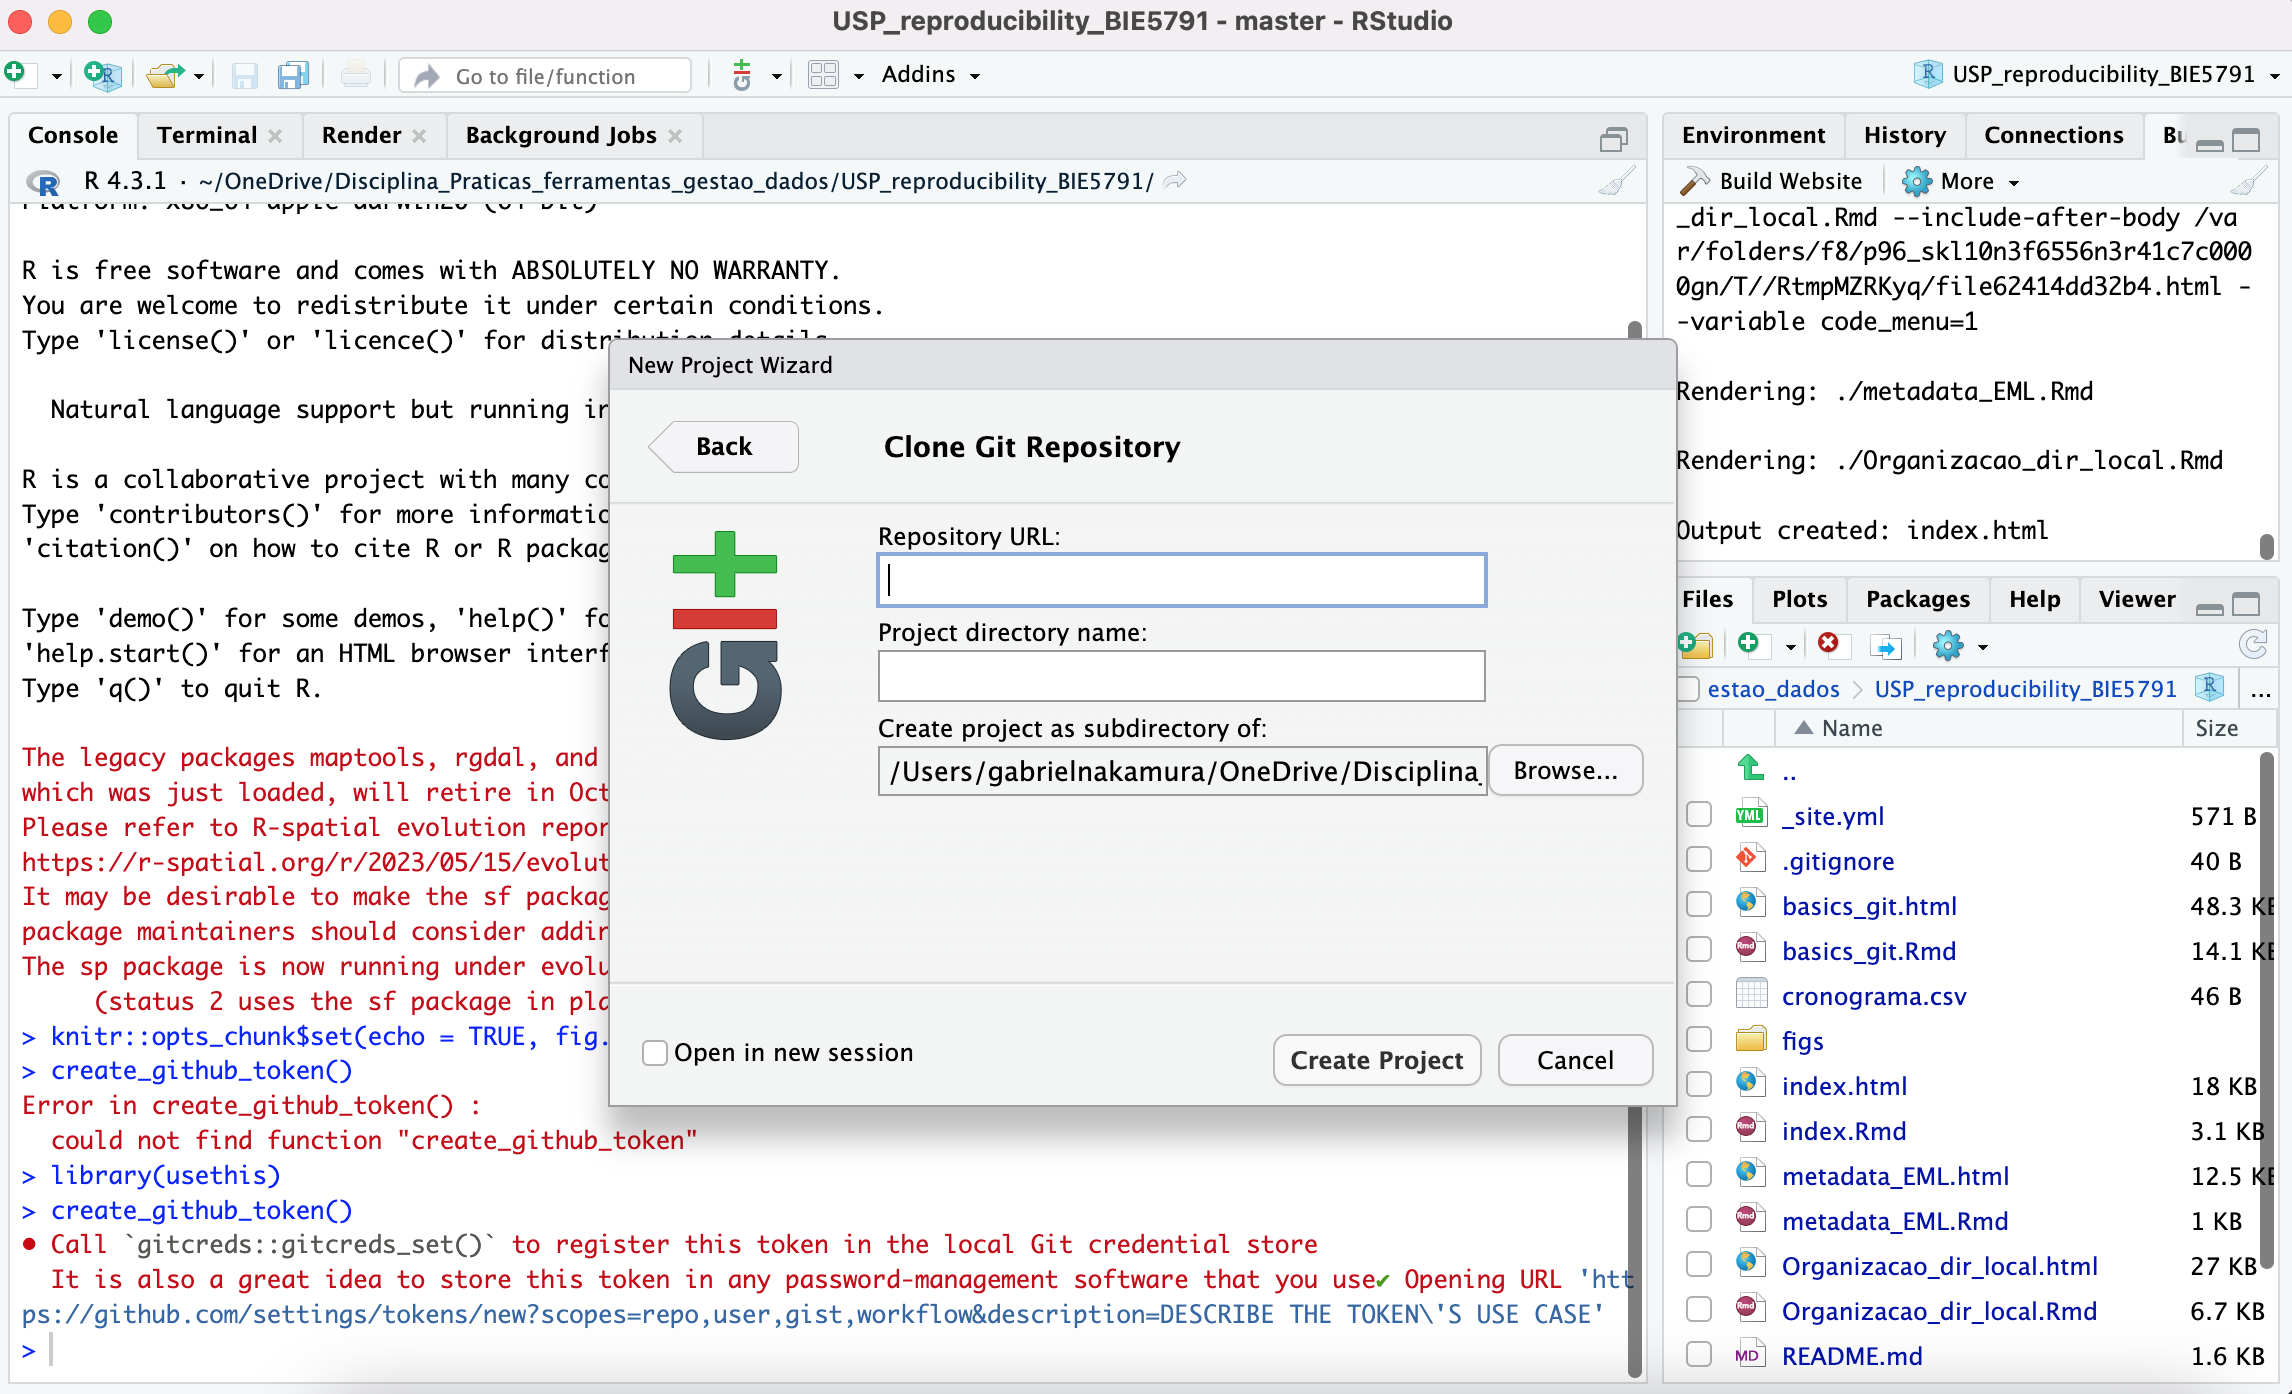Expand the Files gear More dropdown arrow
This screenshot has height=1394, width=2292.
coord(1983,647)
